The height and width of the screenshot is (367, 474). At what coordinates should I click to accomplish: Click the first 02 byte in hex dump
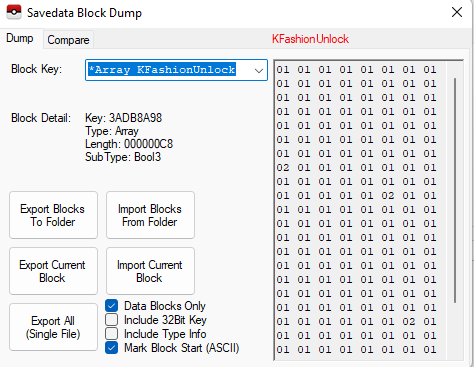283,167
